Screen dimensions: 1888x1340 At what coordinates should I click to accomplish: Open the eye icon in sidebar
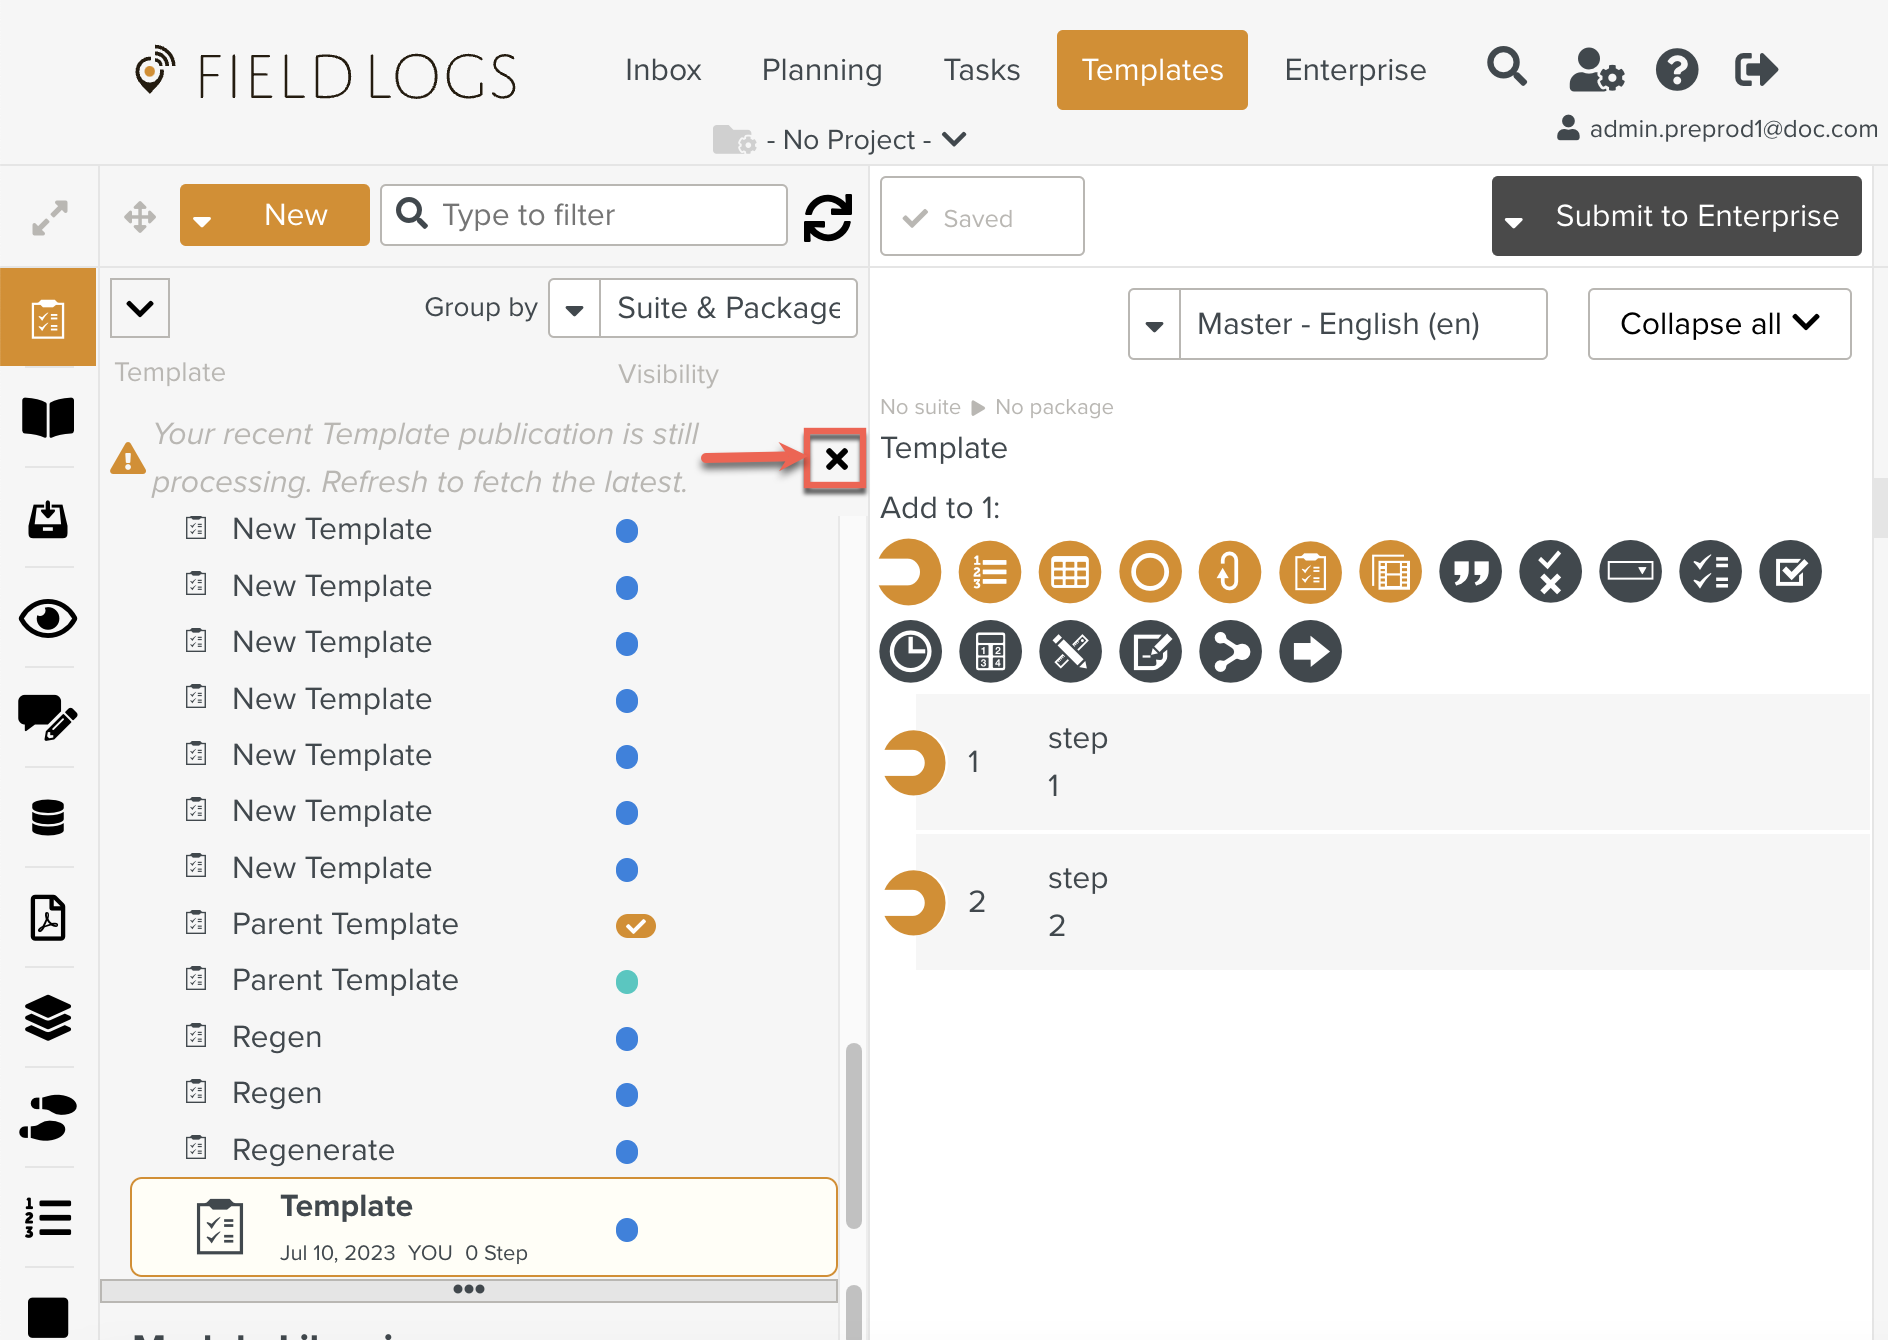click(x=48, y=619)
